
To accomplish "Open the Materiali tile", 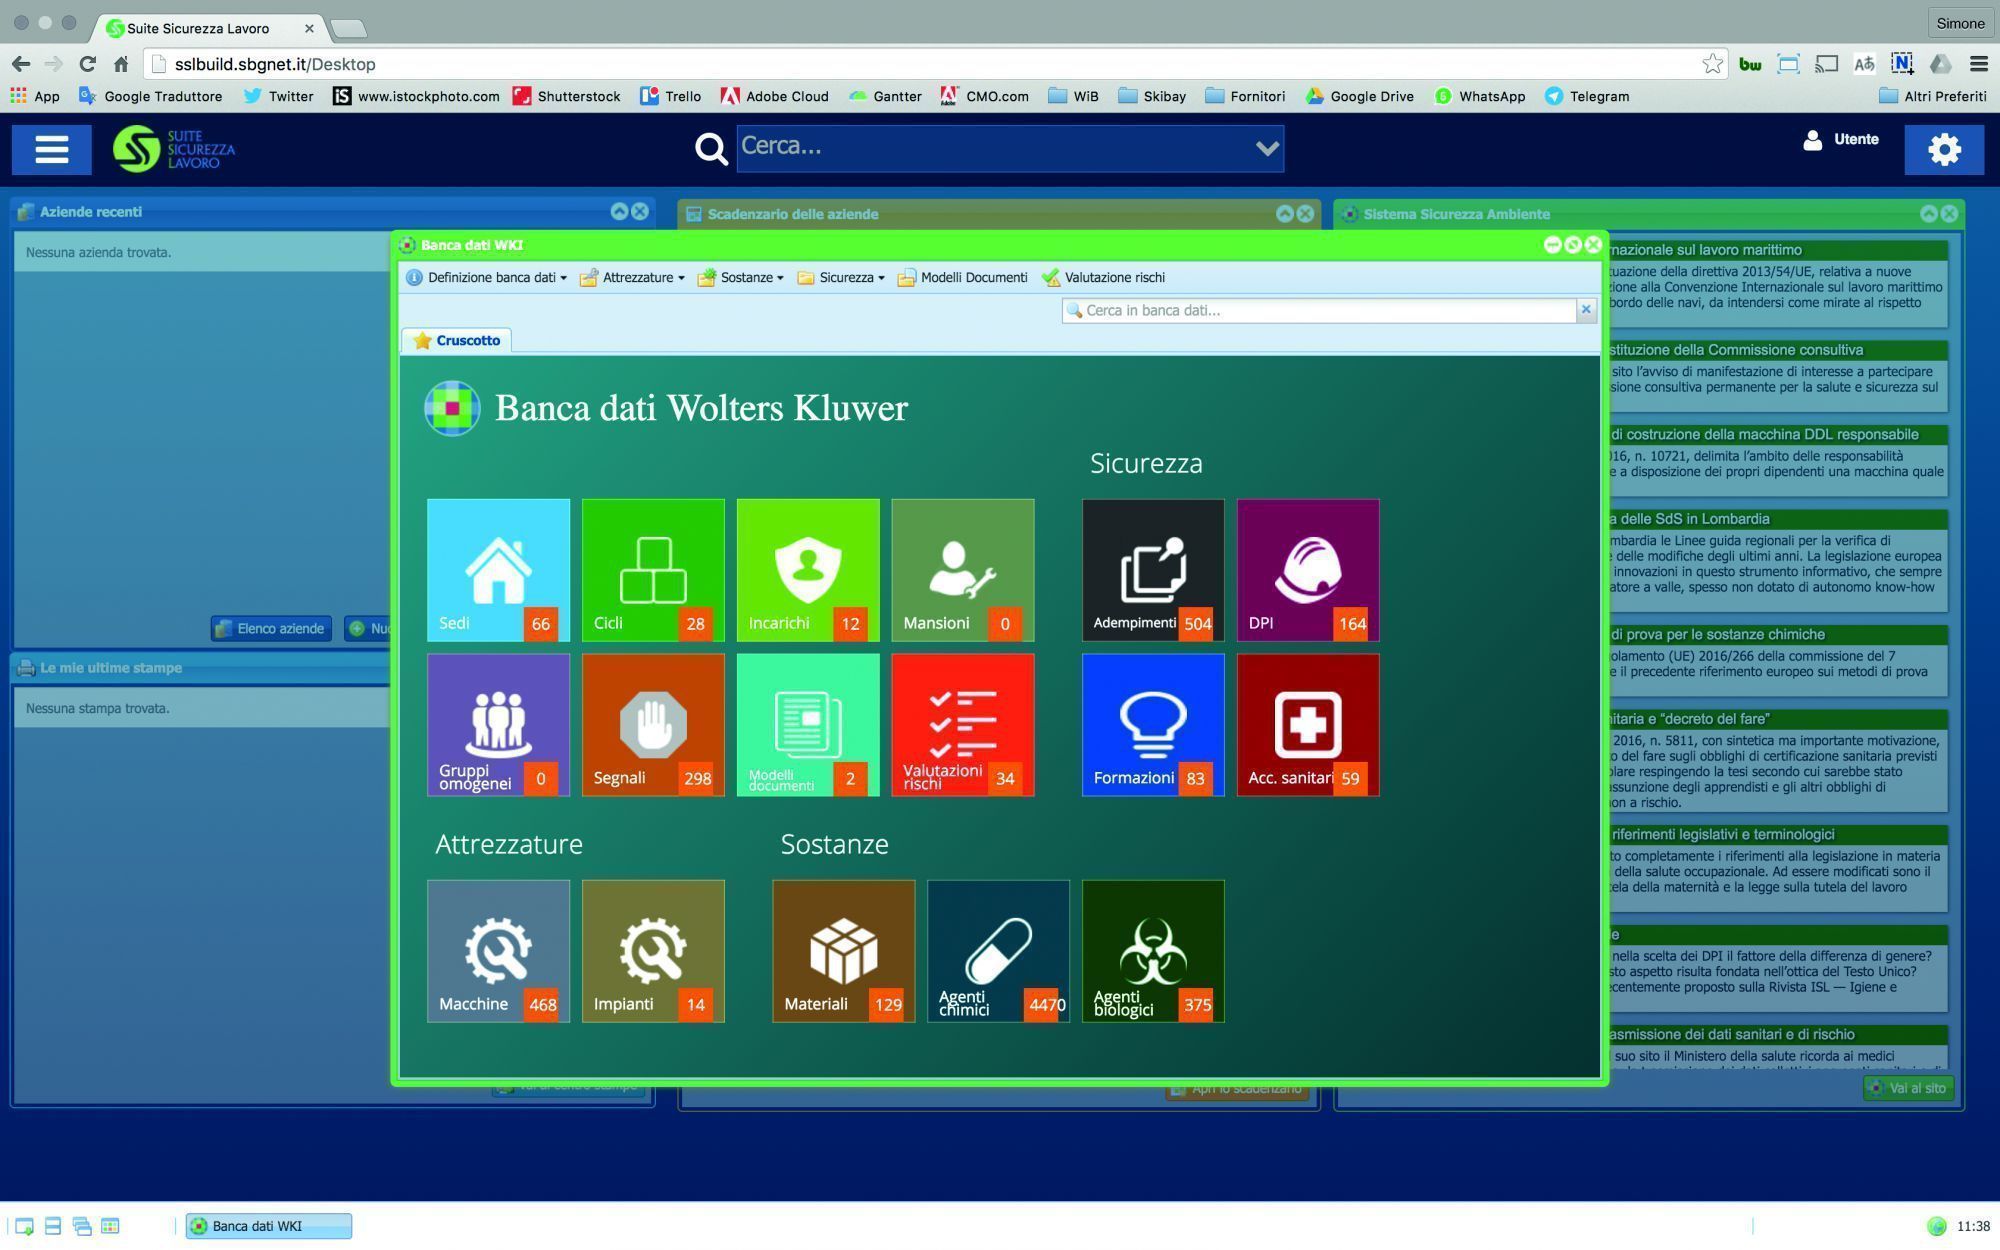I will [x=843, y=951].
